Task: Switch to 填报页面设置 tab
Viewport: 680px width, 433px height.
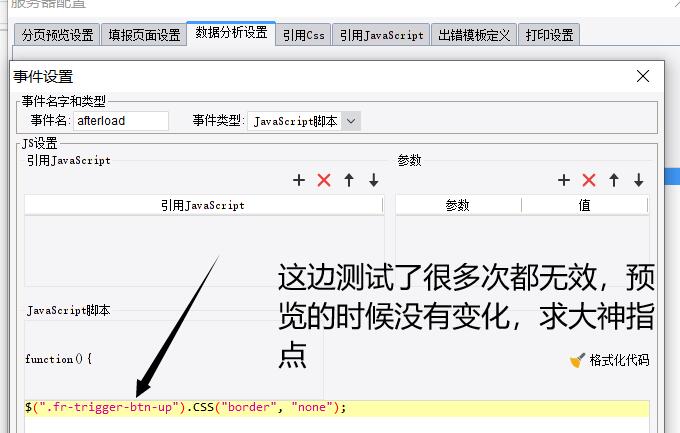Action: [x=144, y=35]
